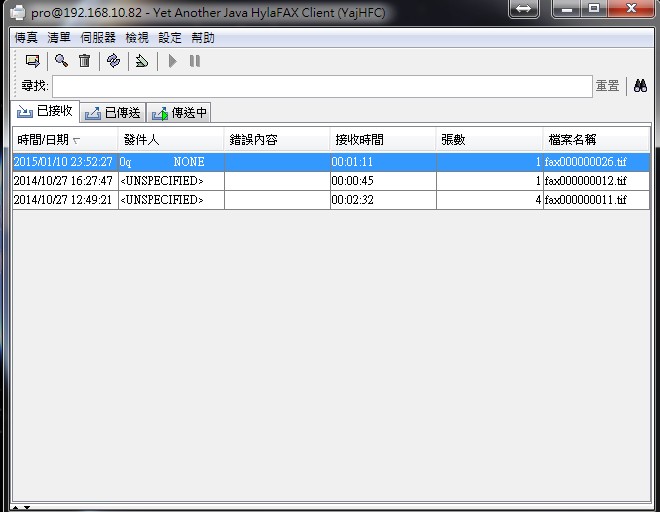The height and width of the screenshot is (512, 660).
Task: Open the 清單 menu
Action: click(59, 38)
